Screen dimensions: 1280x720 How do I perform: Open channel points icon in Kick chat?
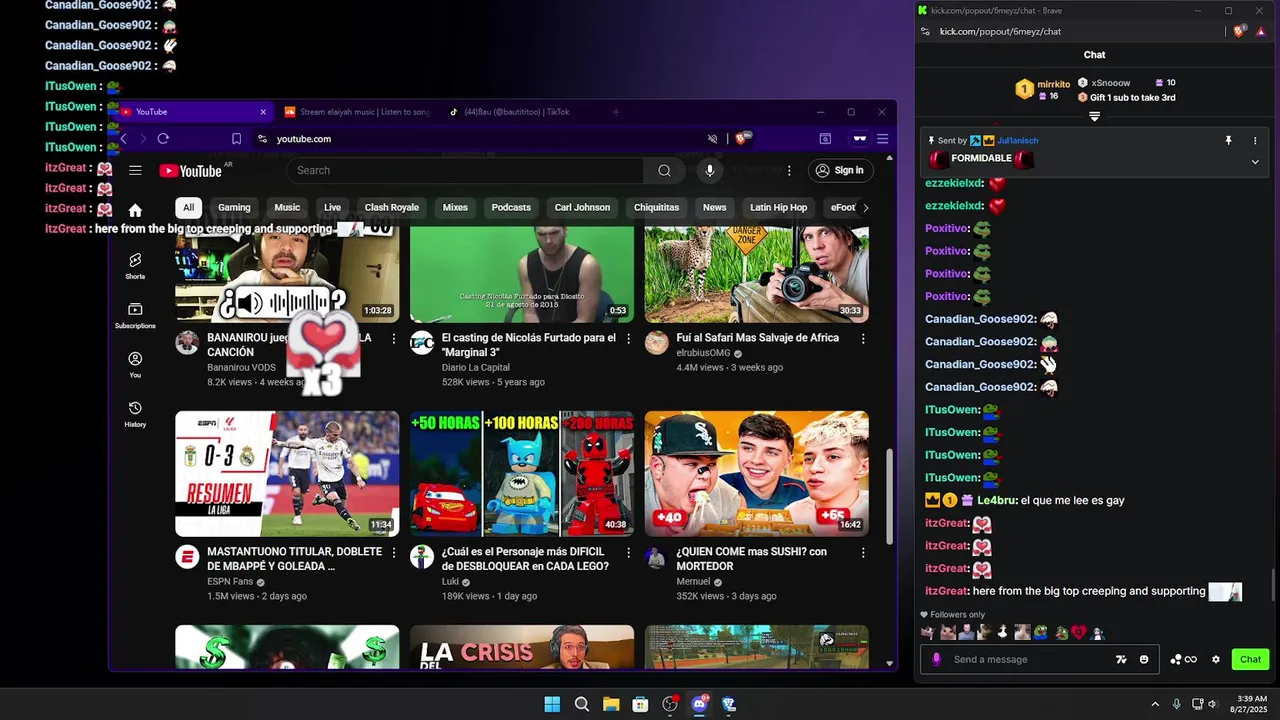coord(1183,659)
